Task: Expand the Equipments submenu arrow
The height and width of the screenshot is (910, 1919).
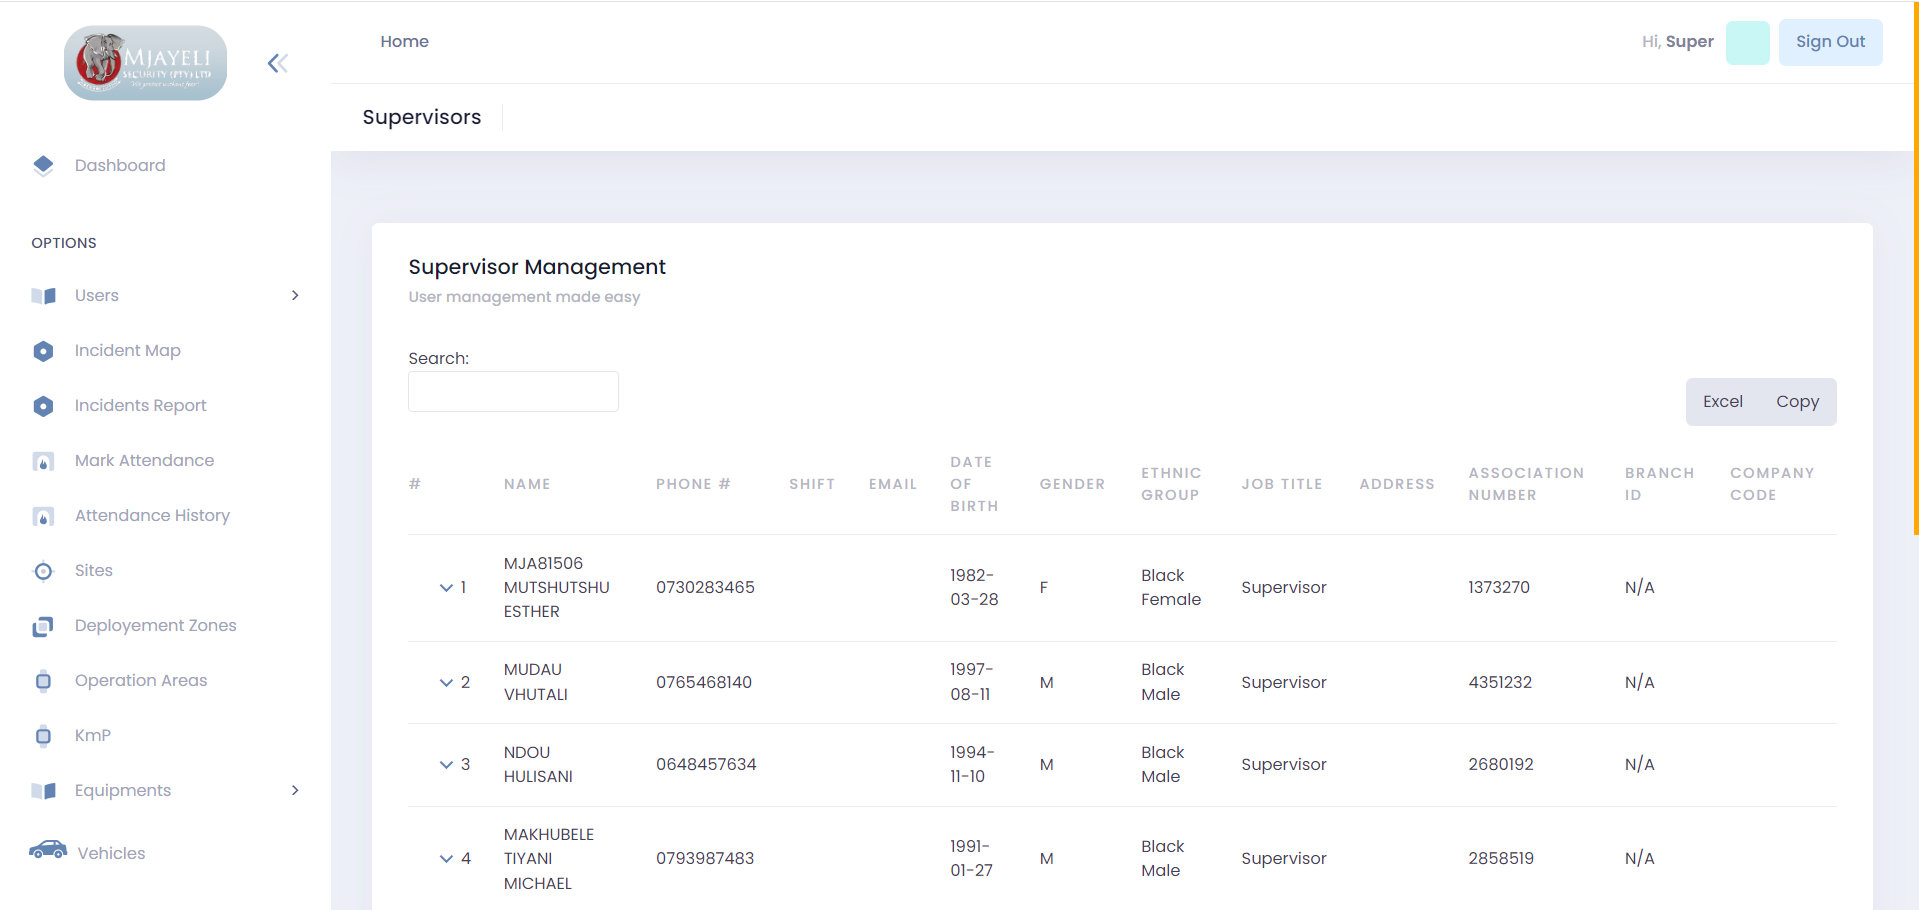Action: [295, 790]
